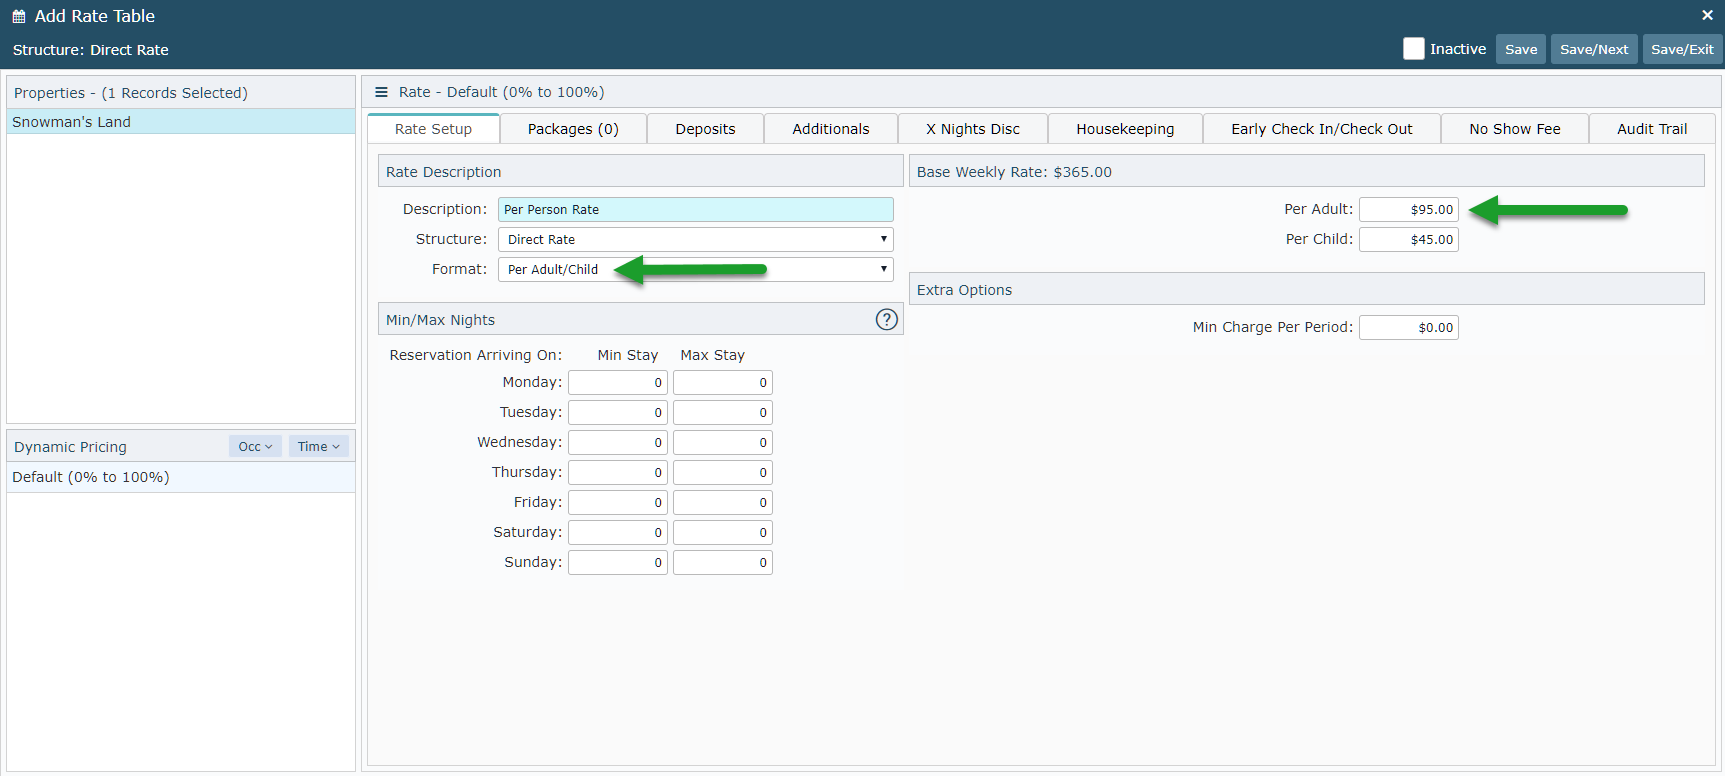This screenshot has width=1725, height=776.
Task: Click the Saturday Min Stay field
Action: point(618,532)
